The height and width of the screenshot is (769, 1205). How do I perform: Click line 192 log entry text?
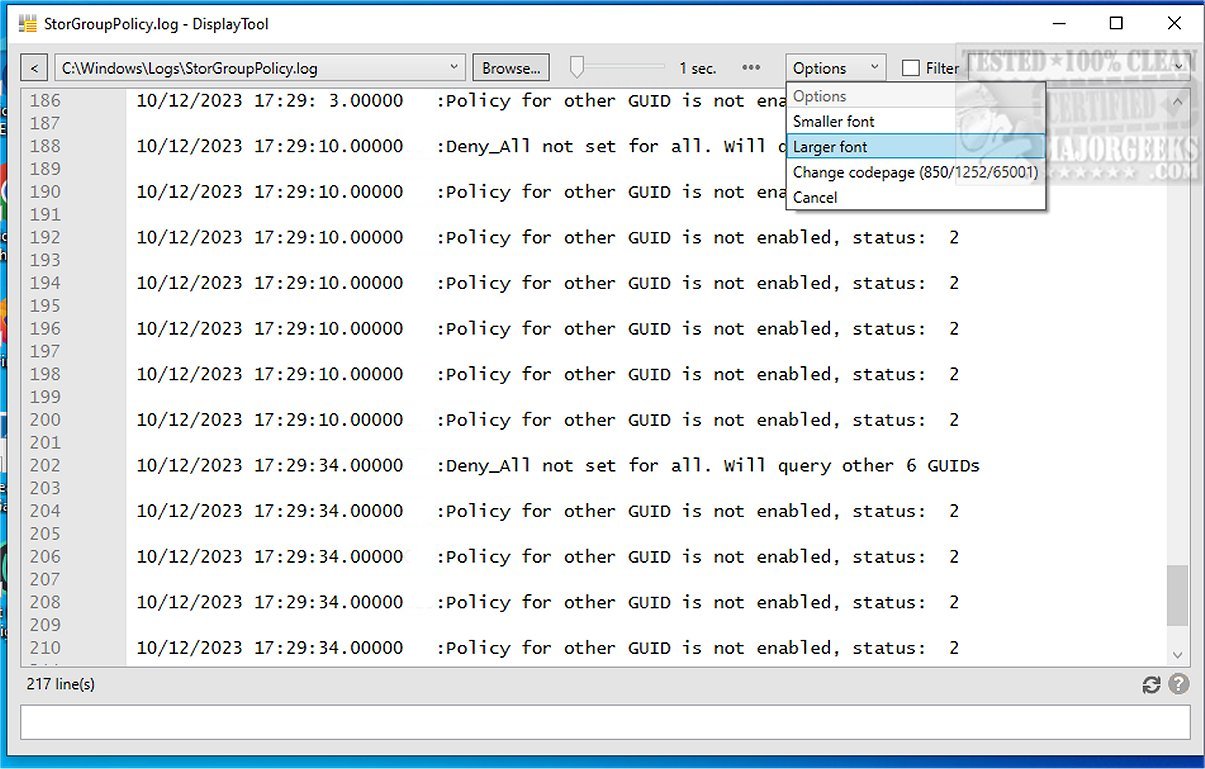click(x=548, y=238)
